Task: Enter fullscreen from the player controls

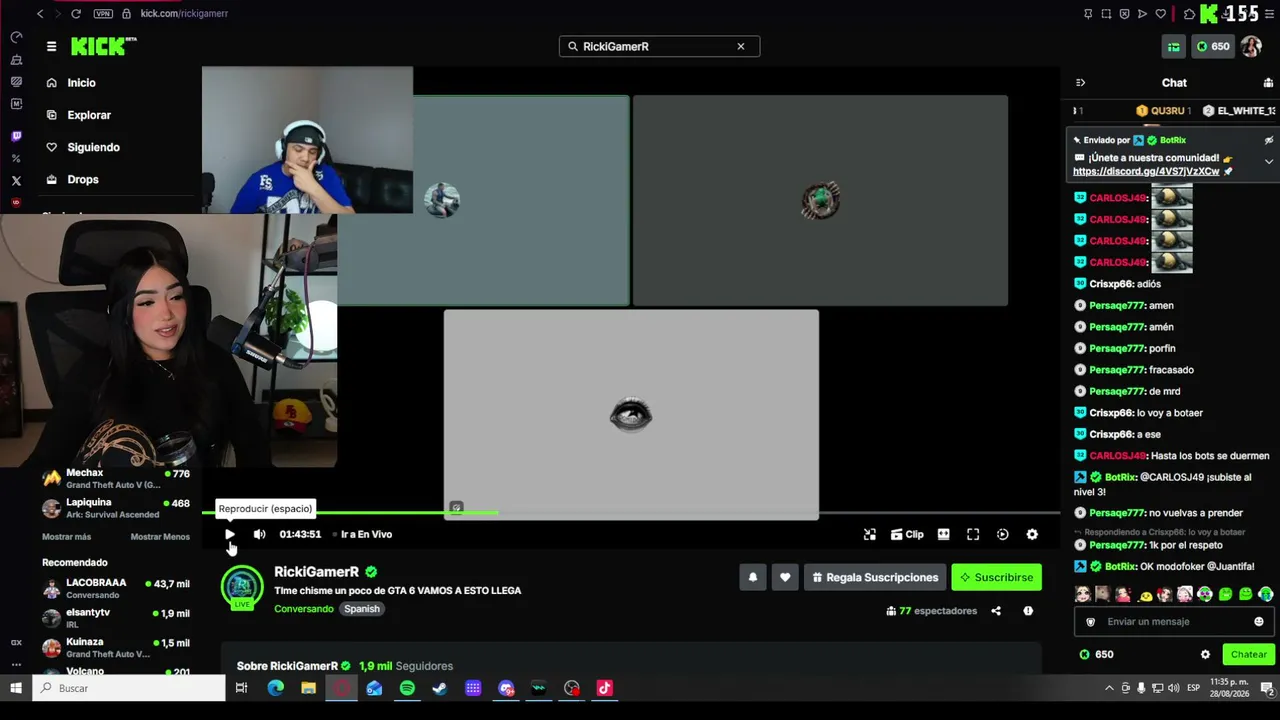Action: [973, 534]
